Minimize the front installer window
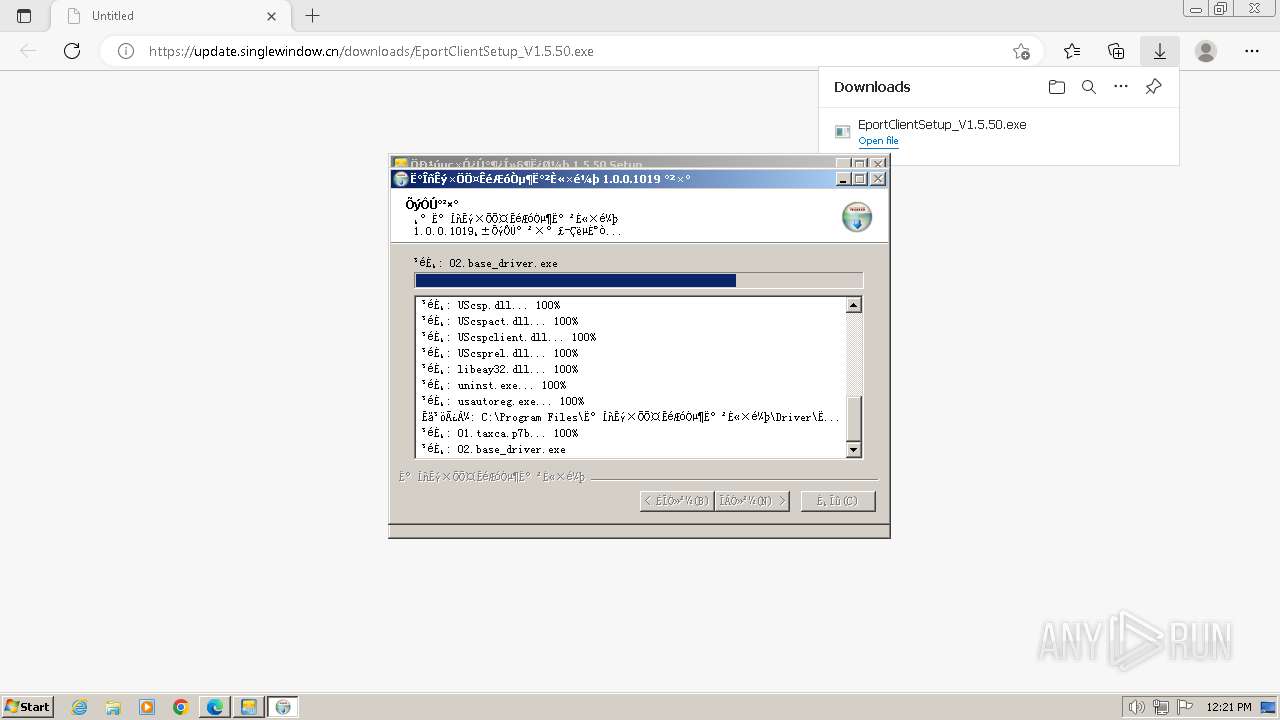Image resolution: width=1280 pixels, height=720 pixels. click(x=843, y=179)
